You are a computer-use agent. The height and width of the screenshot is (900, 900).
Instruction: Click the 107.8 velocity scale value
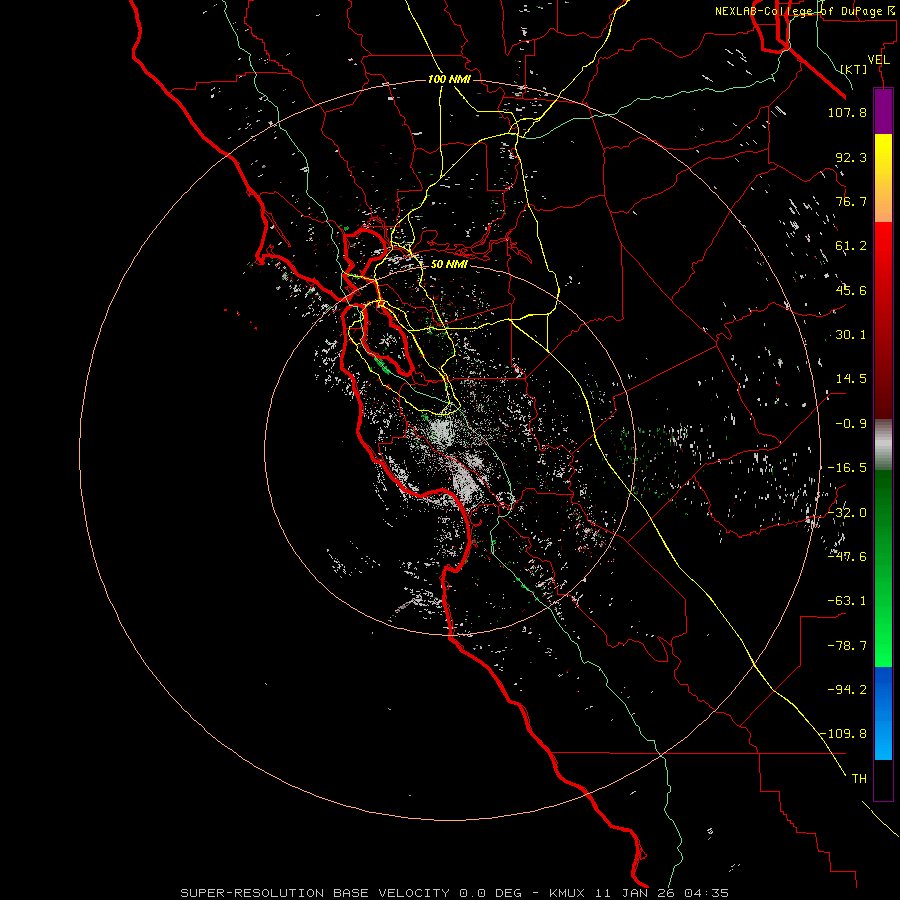coord(847,112)
